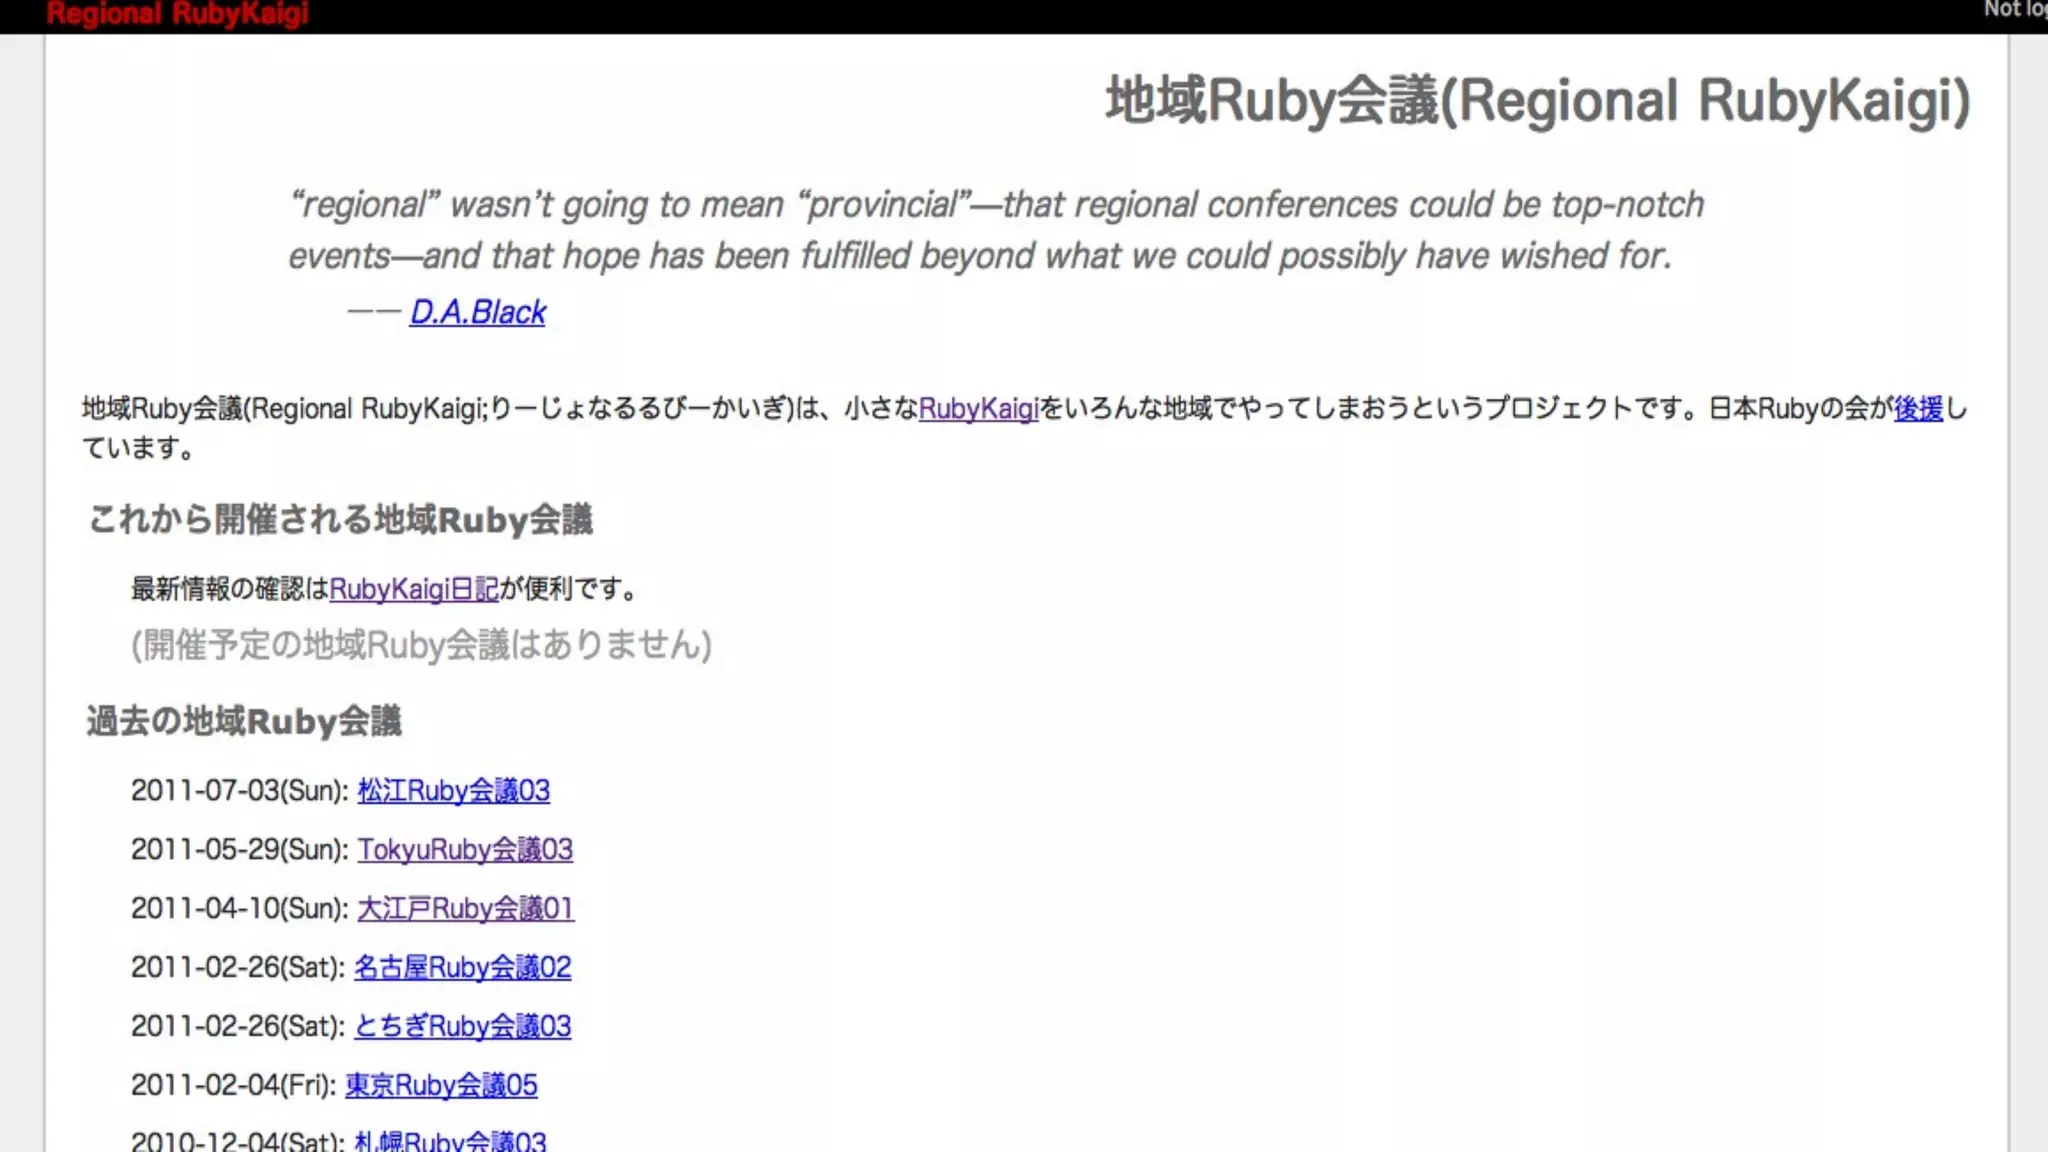Visit the RubyKaigi日記 link

(x=414, y=589)
